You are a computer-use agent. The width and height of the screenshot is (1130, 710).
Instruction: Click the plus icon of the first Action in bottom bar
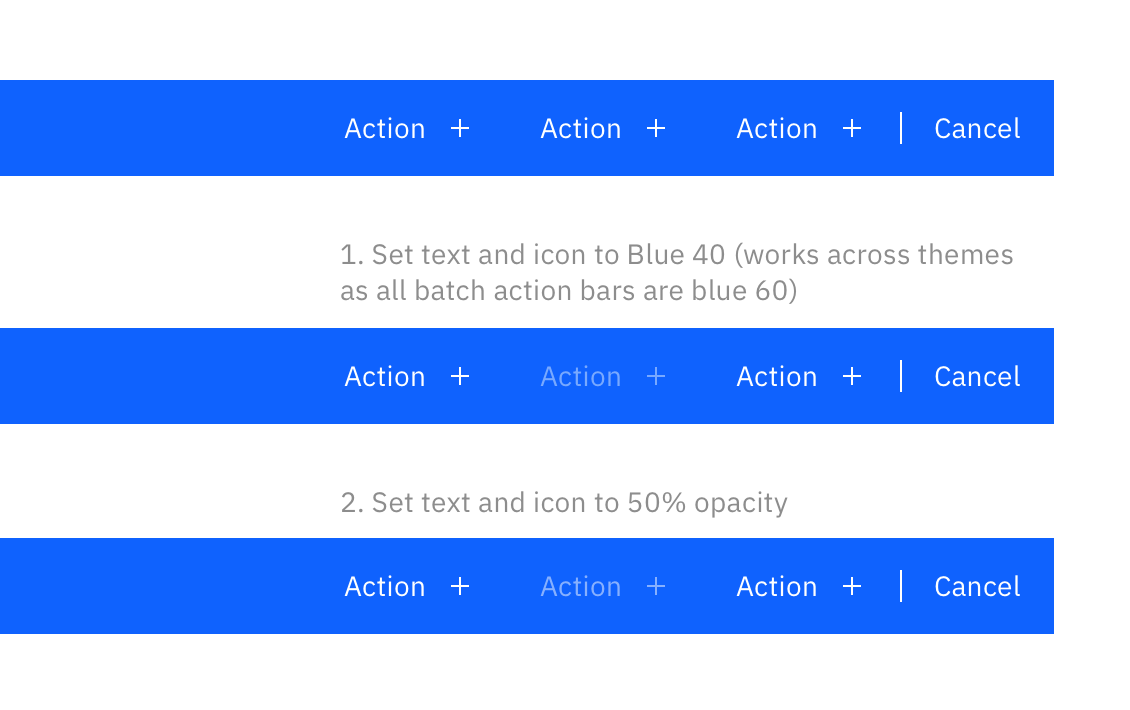[x=460, y=586]
